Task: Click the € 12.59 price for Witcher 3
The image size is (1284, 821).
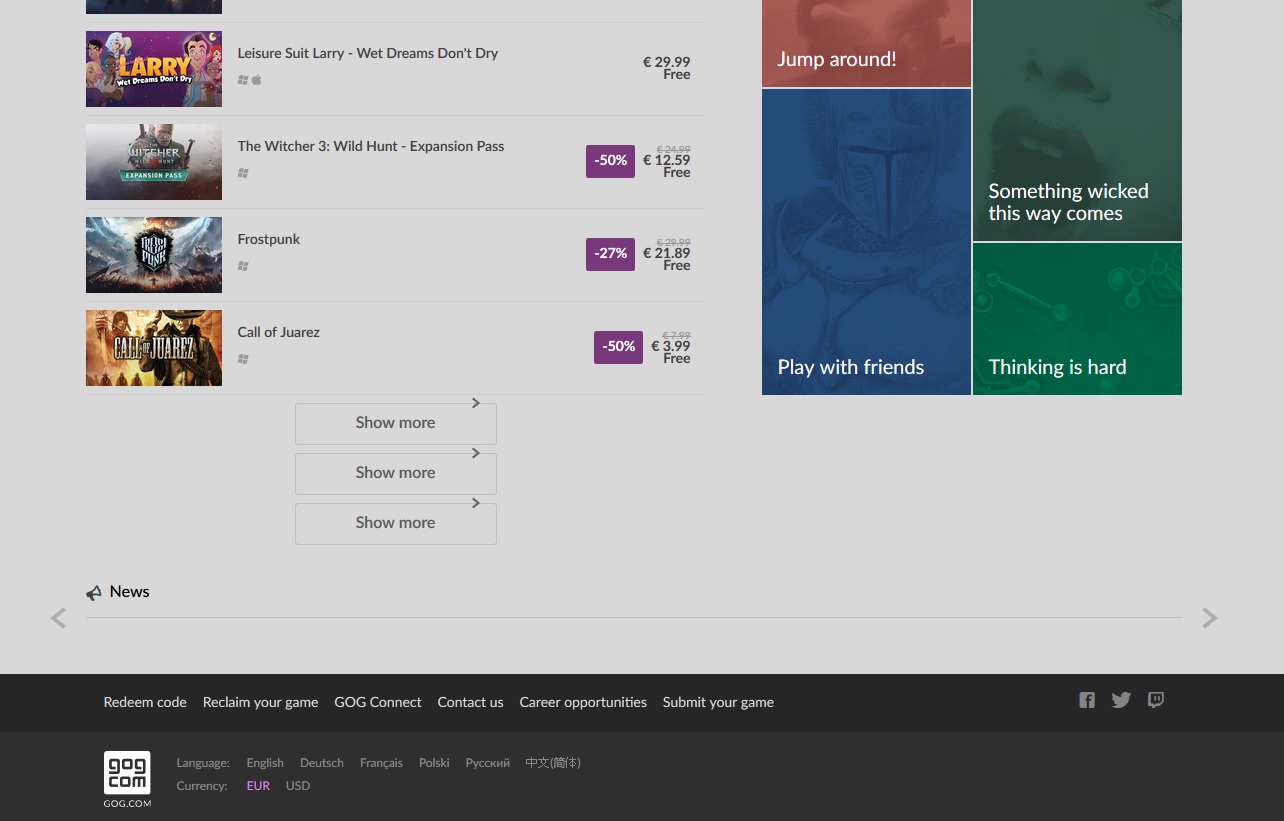Action: [666, 160]
